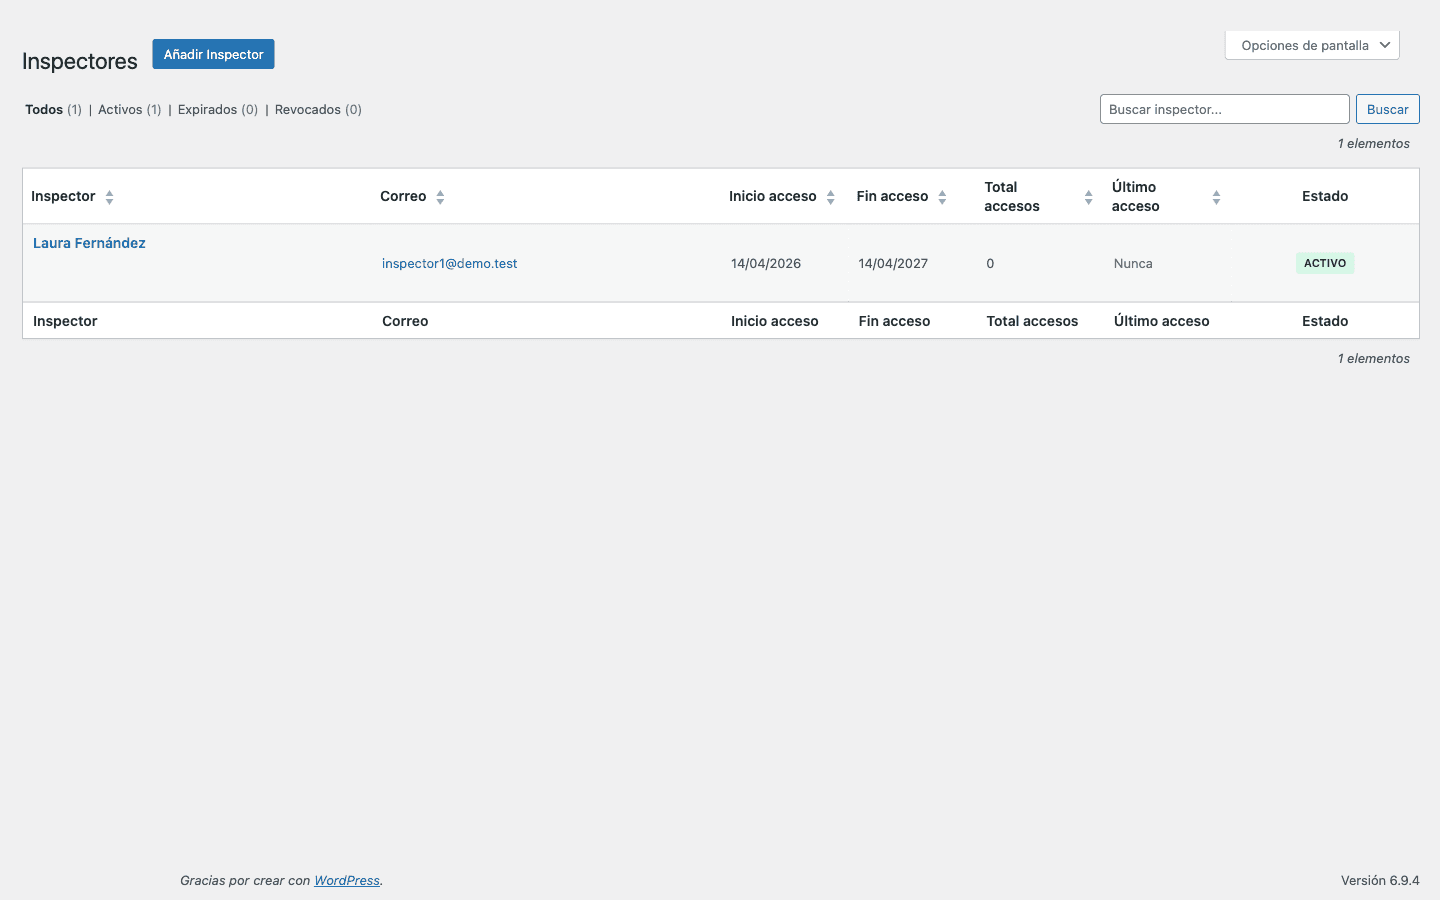Viewport: 1440px width, 900px height.
Task: Click the Total accesos sort arrows
Action: coord(1088,197)
